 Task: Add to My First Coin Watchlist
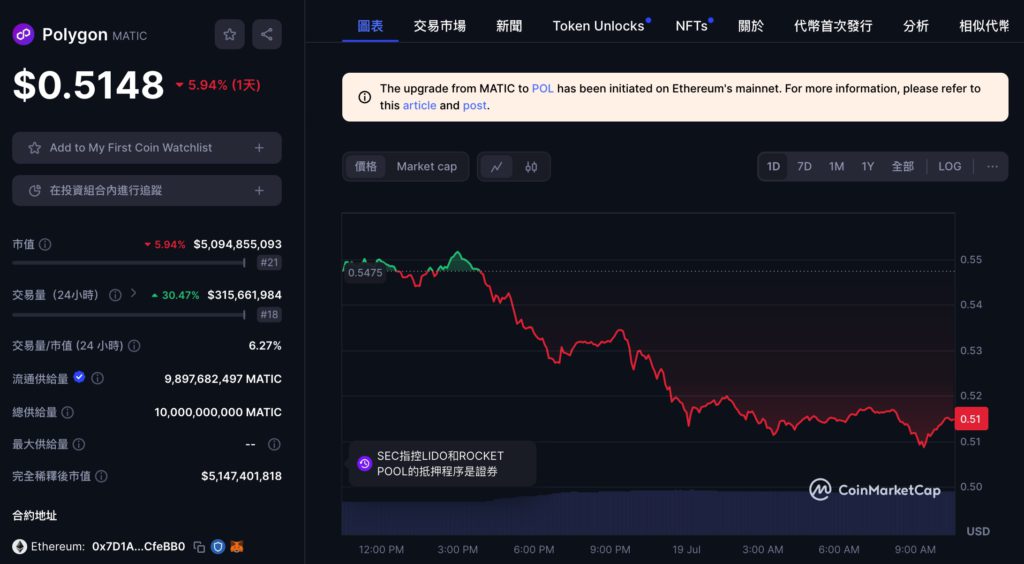click(147, 148)
